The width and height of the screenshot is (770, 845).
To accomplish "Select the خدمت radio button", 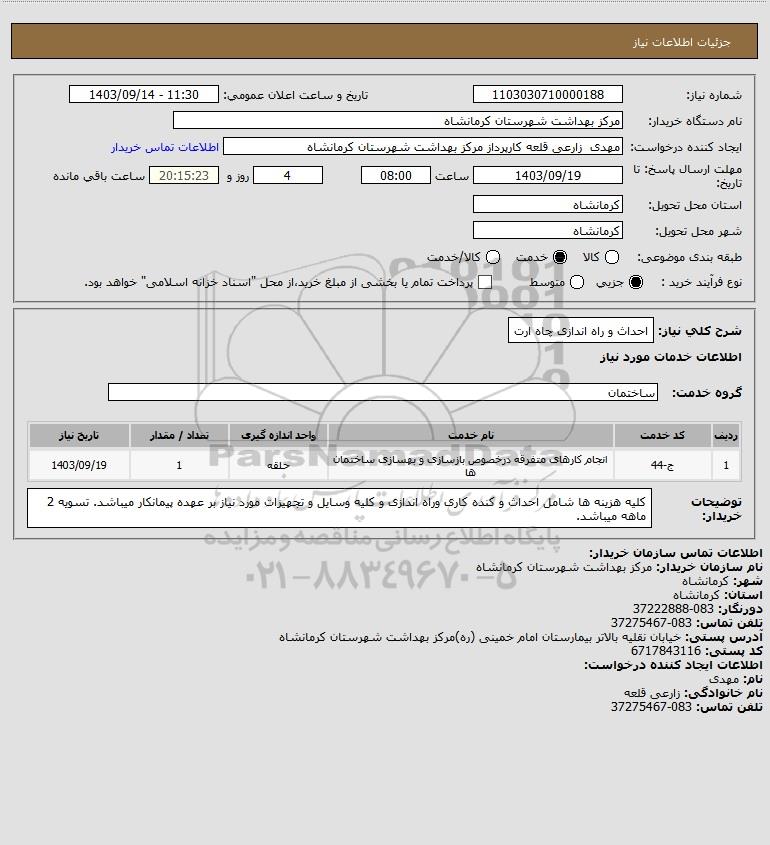I will coord(560,257).
